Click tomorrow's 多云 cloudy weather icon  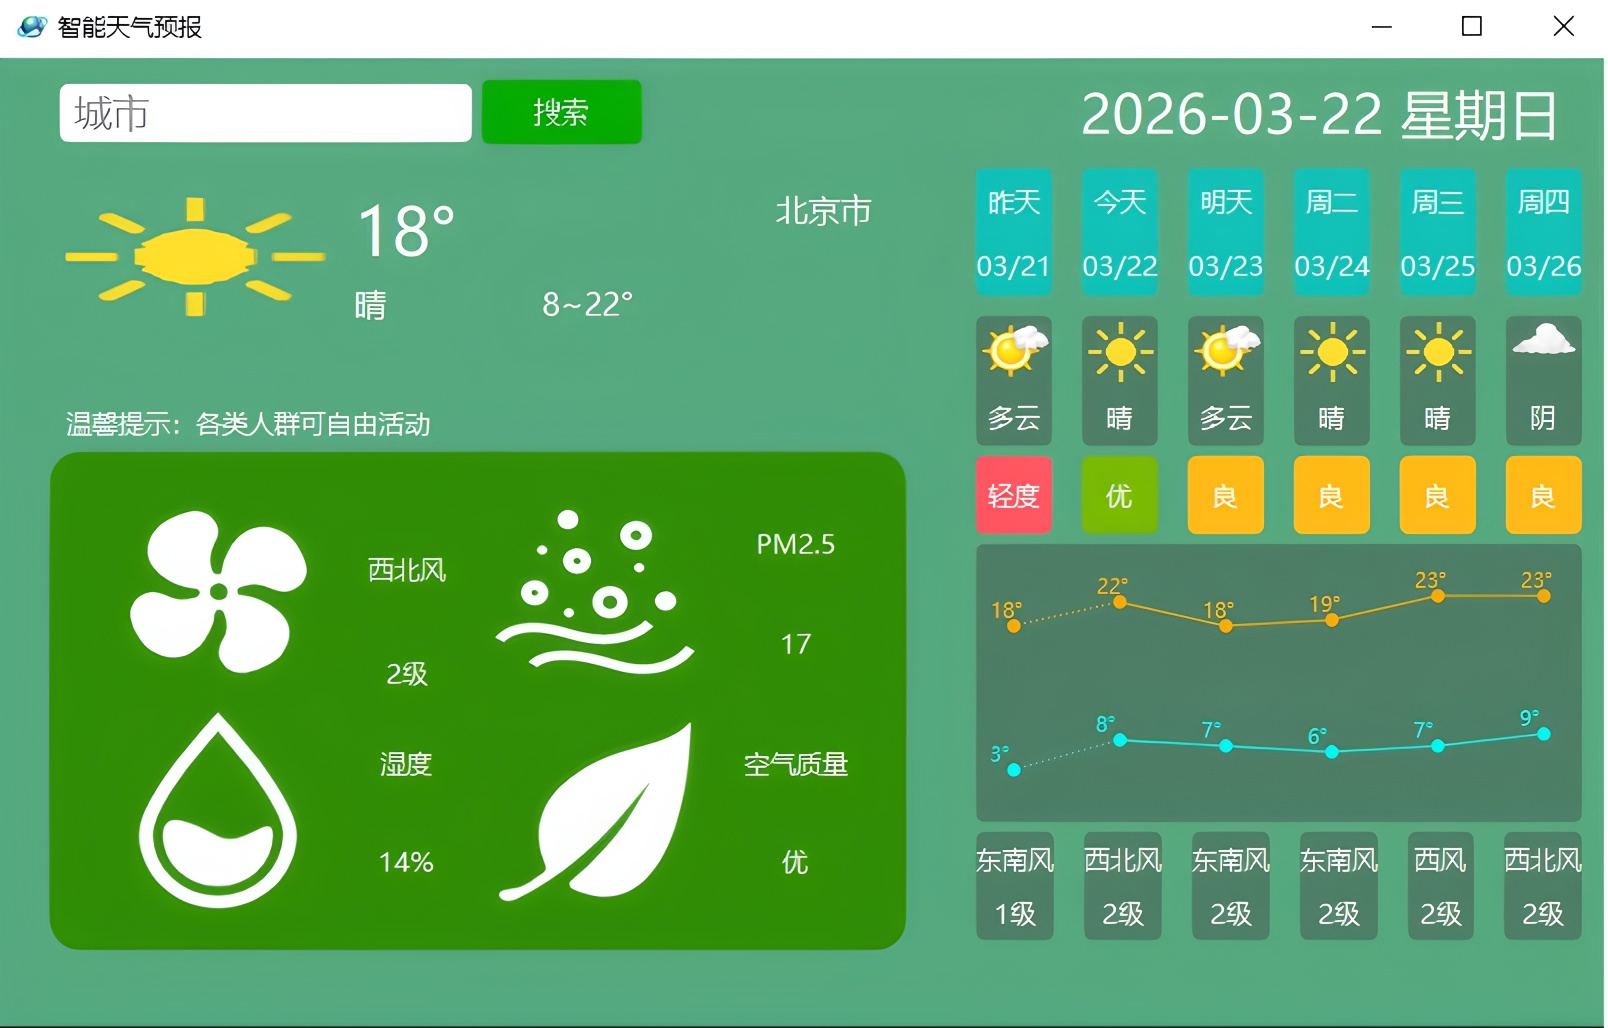pos(1226,350)
